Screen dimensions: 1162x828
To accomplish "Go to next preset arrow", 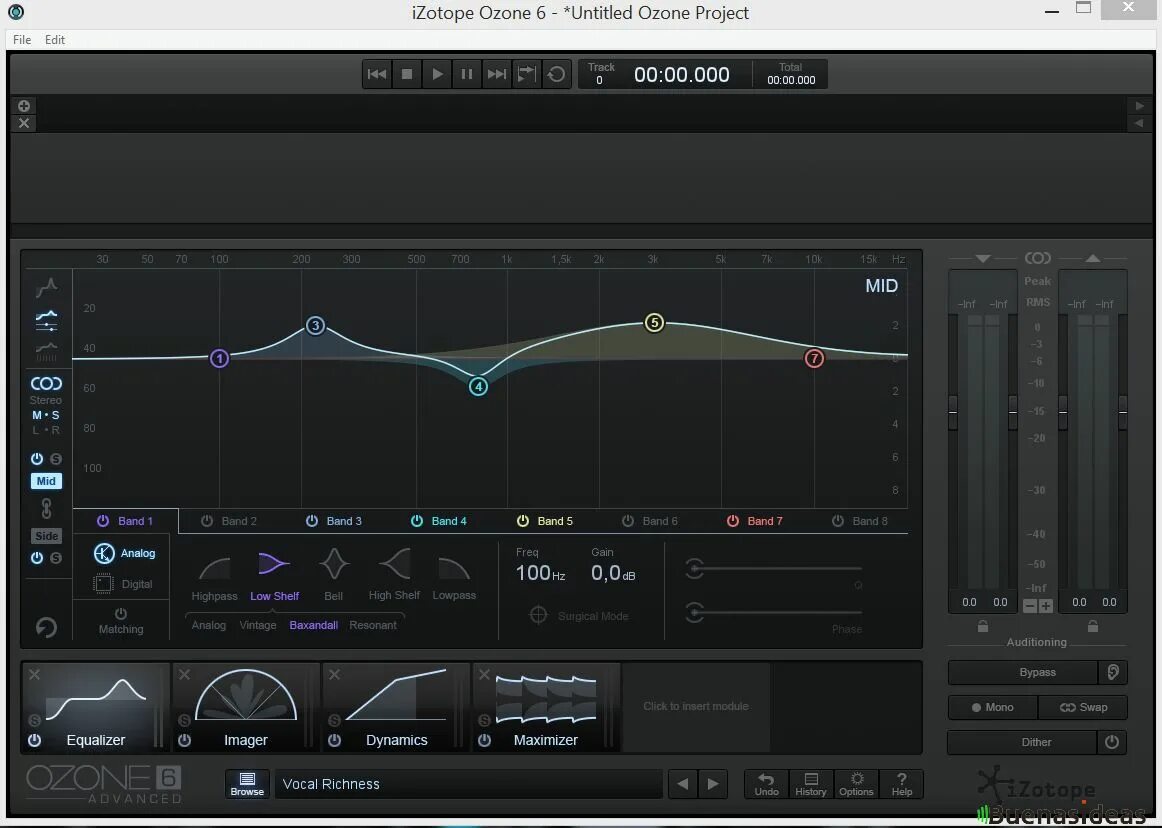I will point(713,784).
